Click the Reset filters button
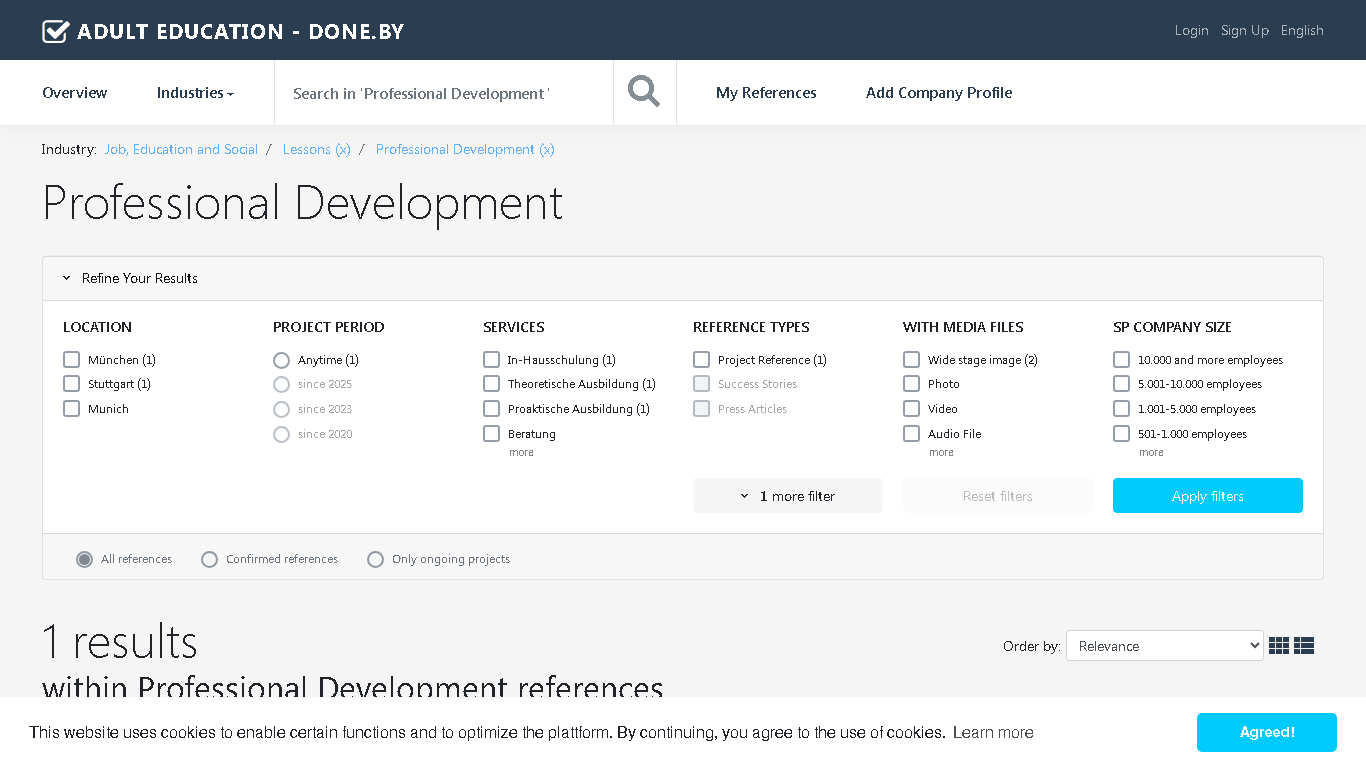Viewport: 1366px width, 768px height. [x=998, y=496]
